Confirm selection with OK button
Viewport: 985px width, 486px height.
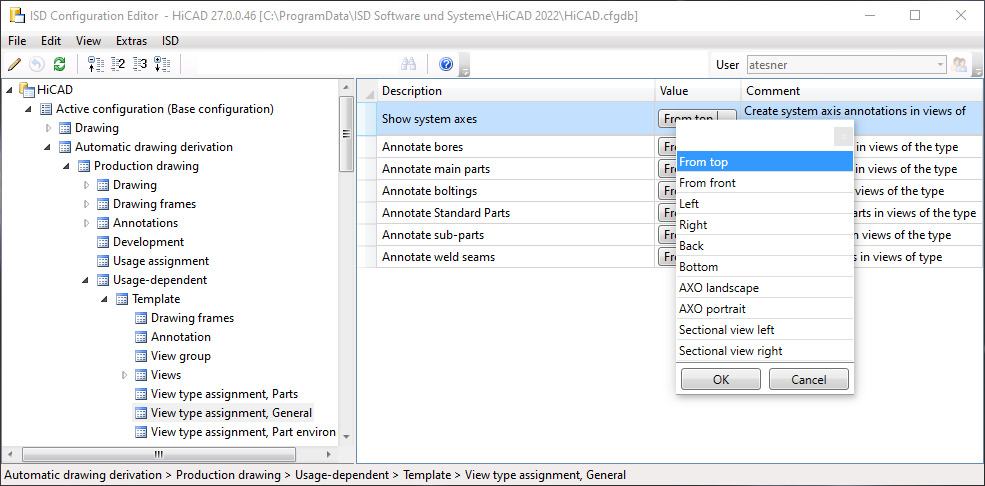(x=721, y=379)
